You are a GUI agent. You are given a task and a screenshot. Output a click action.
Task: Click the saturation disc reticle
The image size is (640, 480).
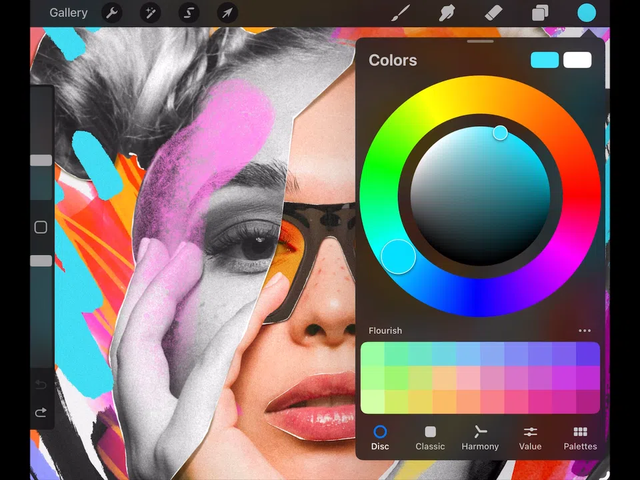(500, 133)
